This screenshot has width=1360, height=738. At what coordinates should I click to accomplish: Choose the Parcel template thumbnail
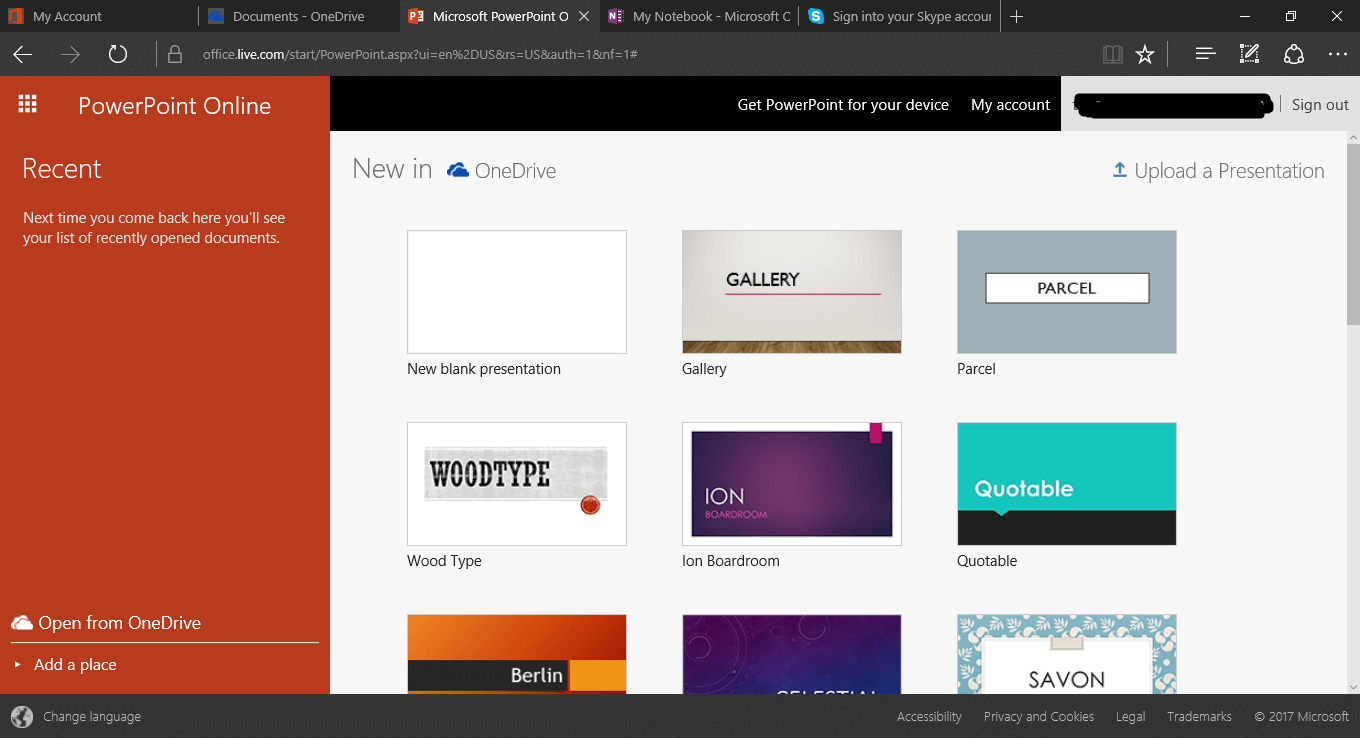(x=1067, y=292)
